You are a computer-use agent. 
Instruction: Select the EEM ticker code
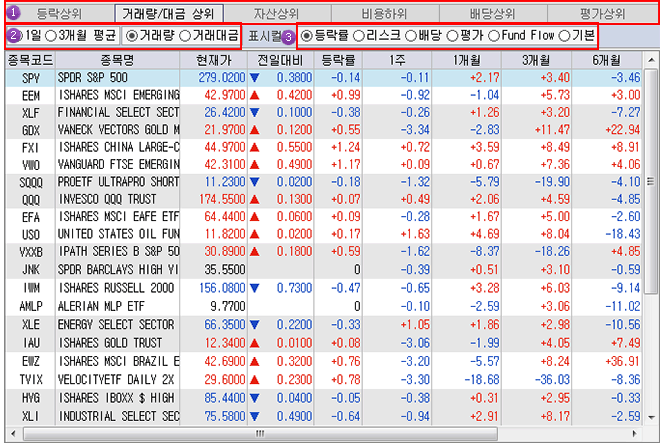tap(31, 96)
